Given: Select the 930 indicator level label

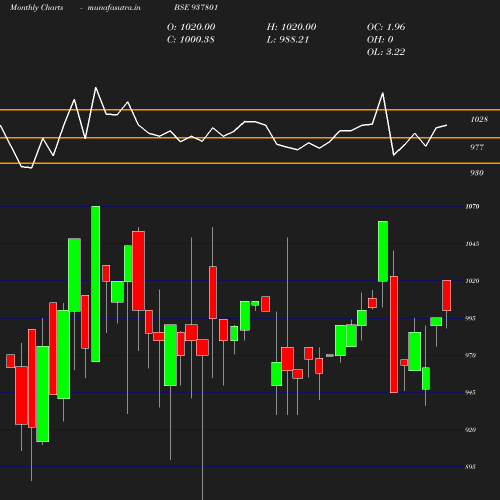Looking at the screenshot, I should point(477,173).
